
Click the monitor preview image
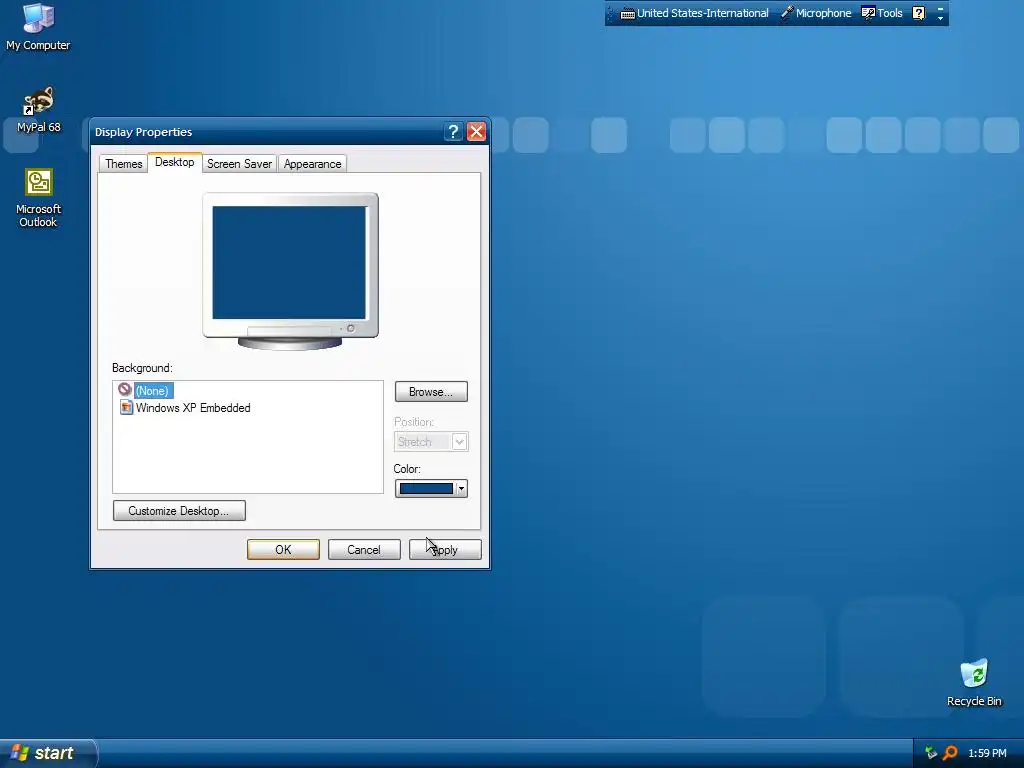(290, 271)
